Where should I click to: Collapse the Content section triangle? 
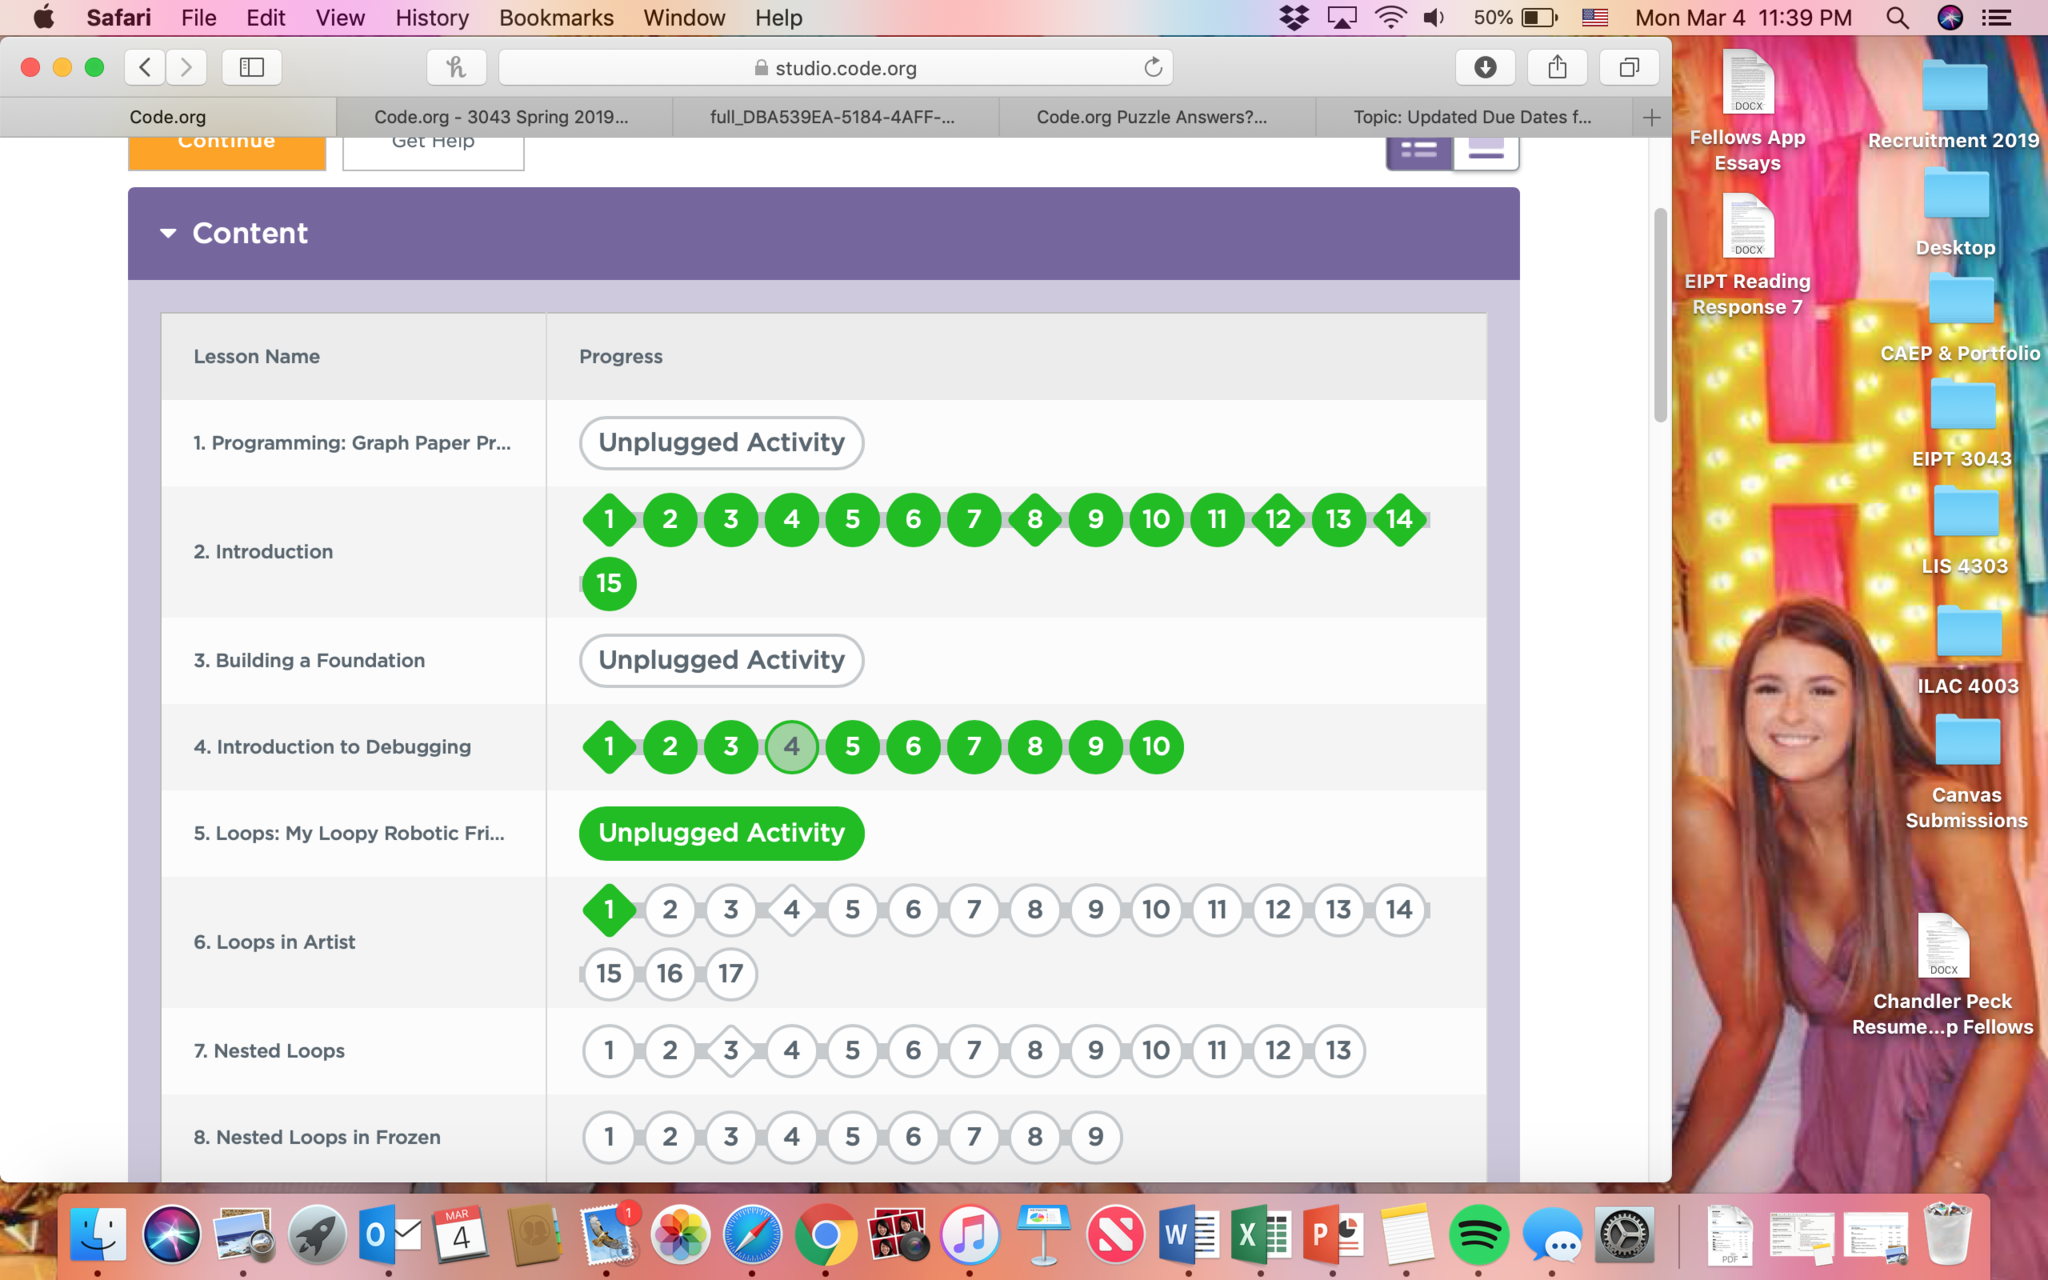[168, 233]
